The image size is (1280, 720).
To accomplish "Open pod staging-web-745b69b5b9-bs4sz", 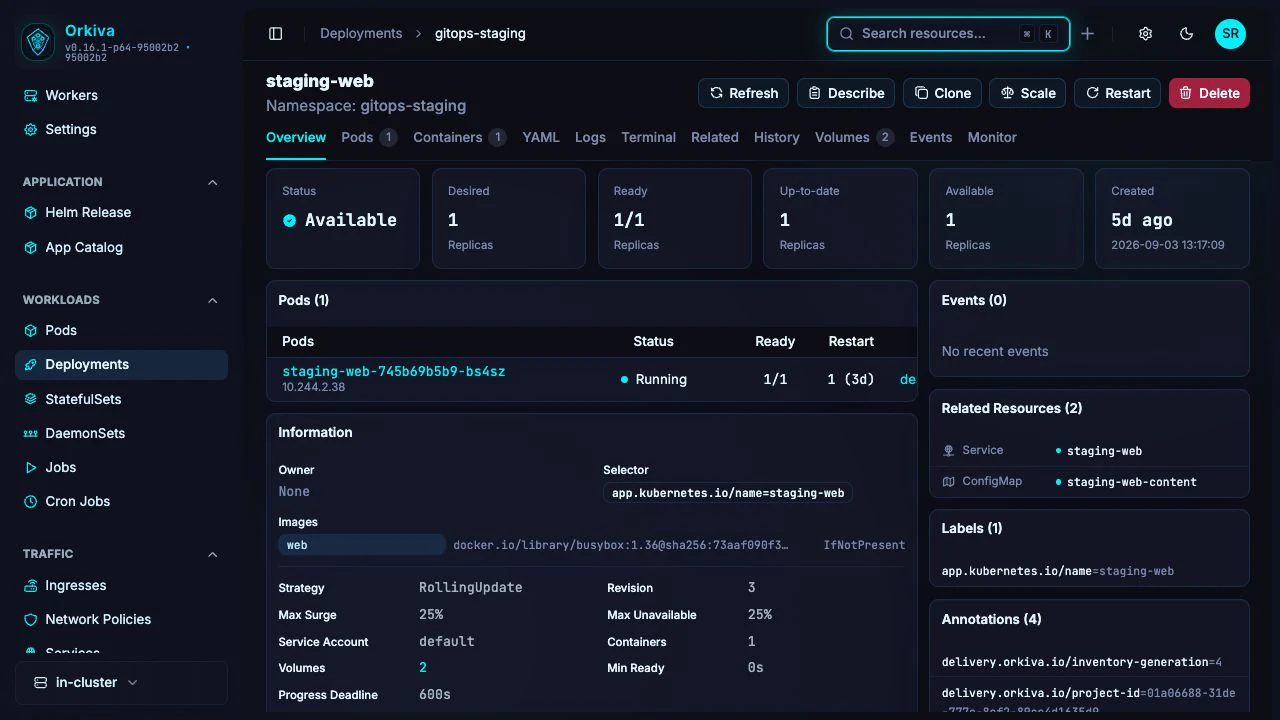I will 393,371.
